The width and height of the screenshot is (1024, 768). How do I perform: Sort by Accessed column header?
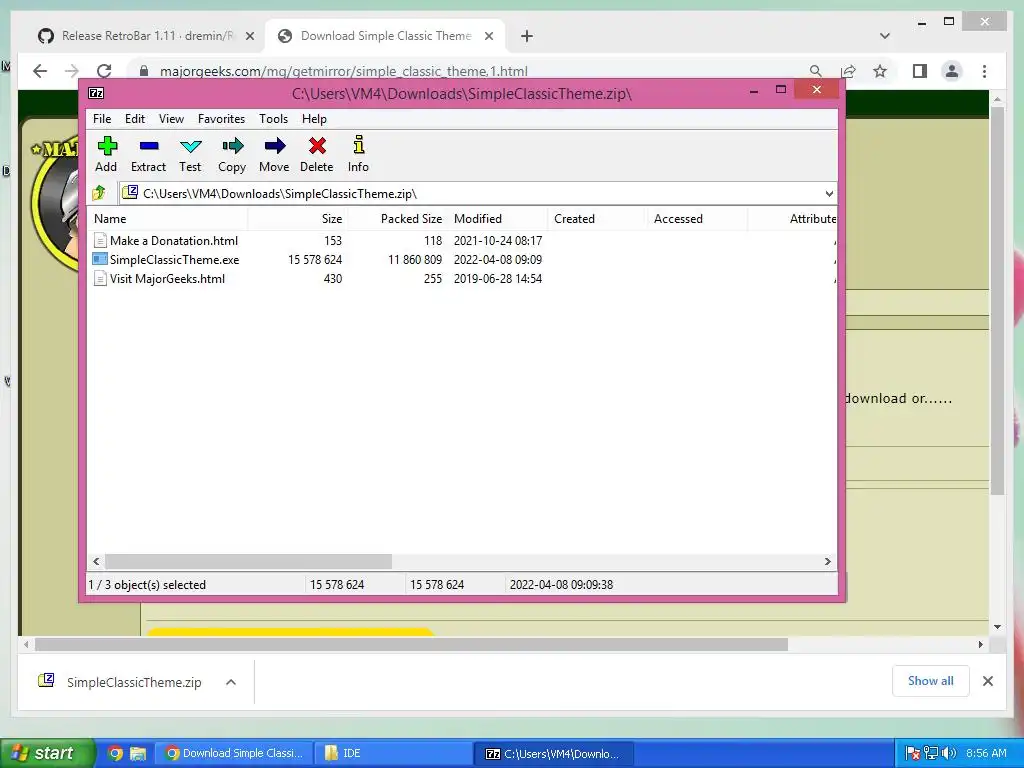(698, 219)
